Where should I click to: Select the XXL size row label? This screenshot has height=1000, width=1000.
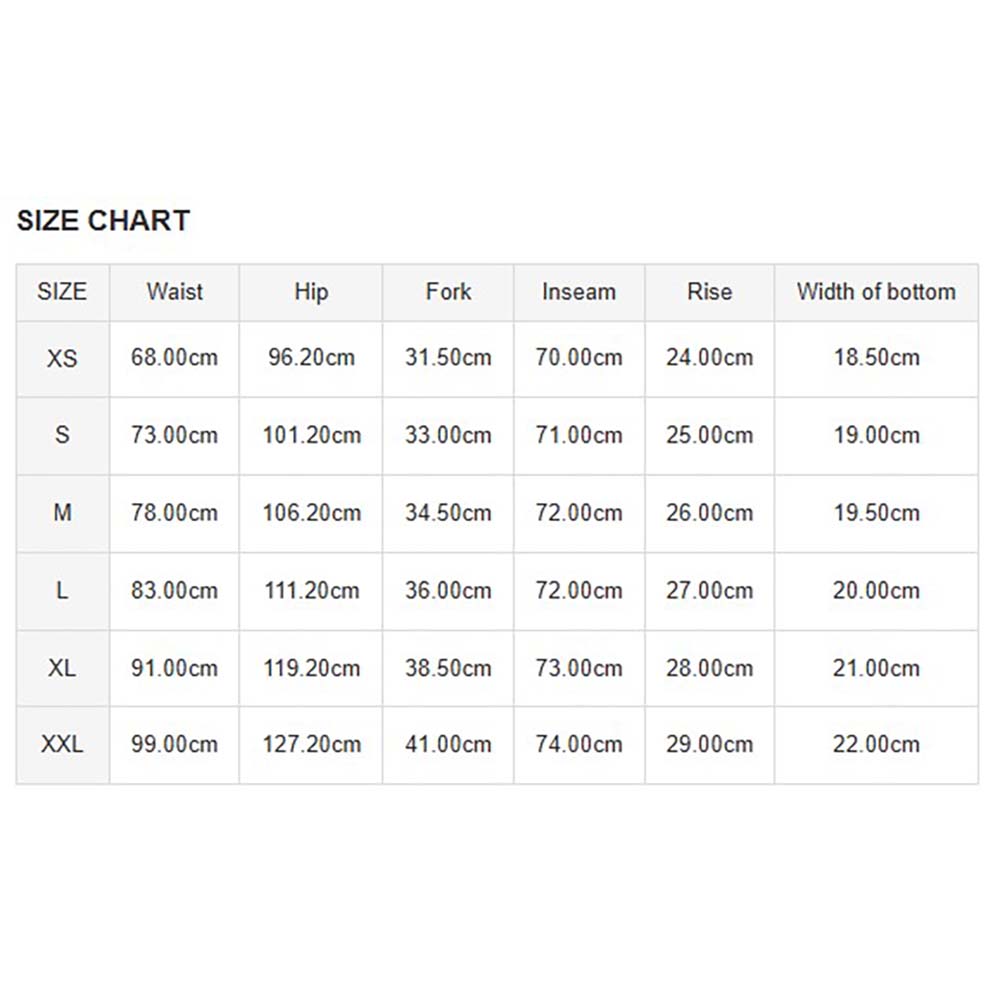[62, 744]
